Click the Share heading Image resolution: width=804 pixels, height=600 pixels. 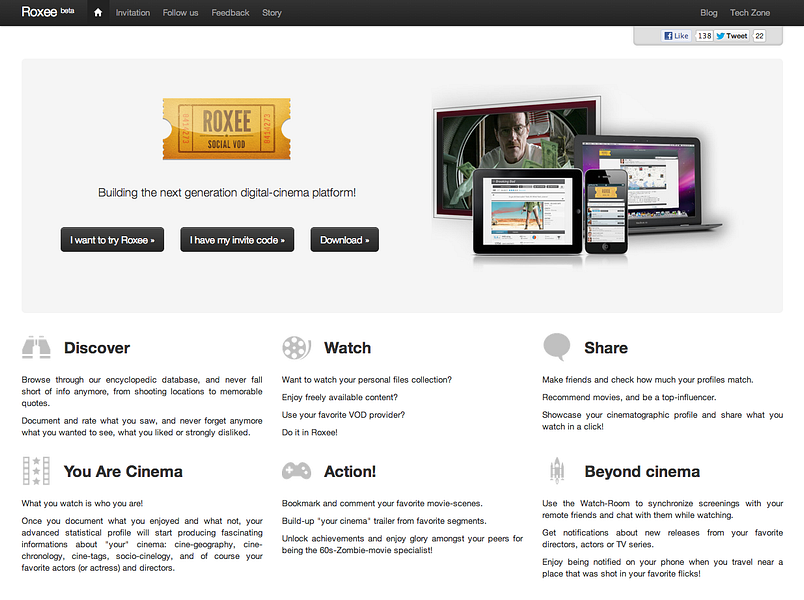(x=606, y=348)
